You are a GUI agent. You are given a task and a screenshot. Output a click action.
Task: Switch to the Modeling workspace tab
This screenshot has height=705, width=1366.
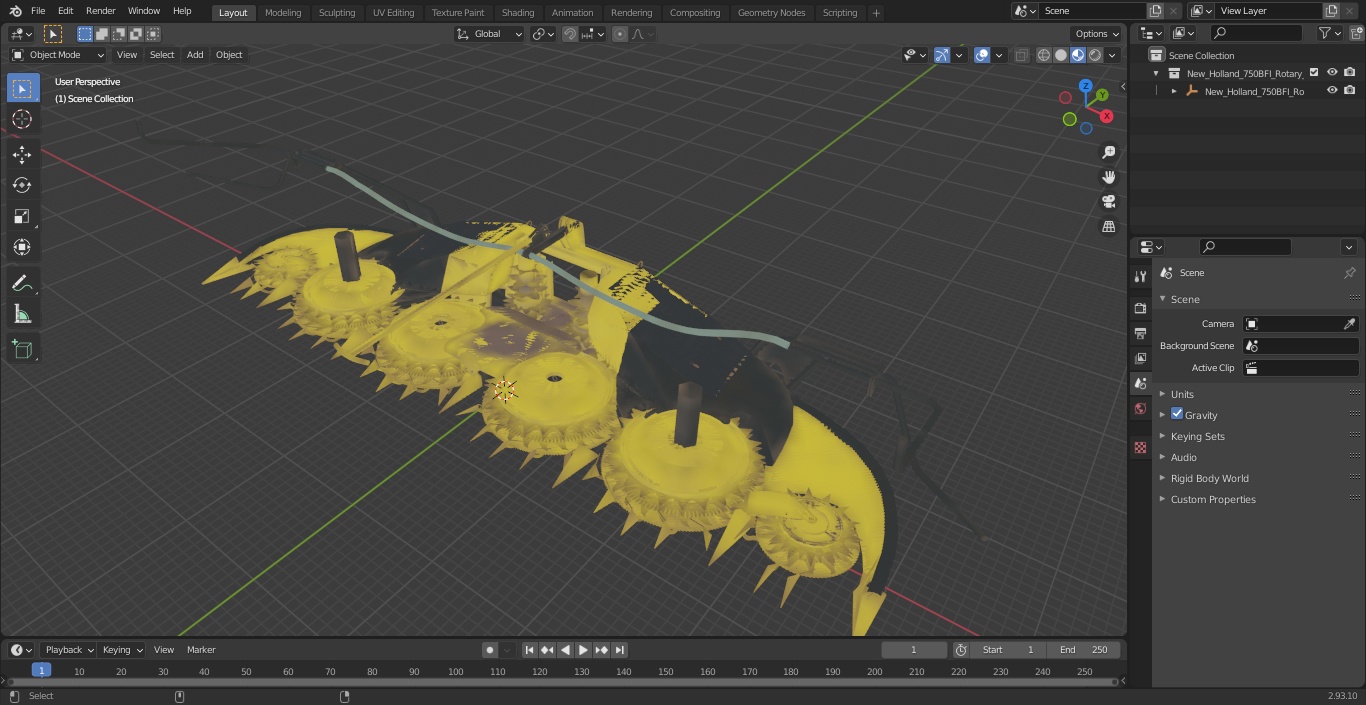click(x=283, y=13)
